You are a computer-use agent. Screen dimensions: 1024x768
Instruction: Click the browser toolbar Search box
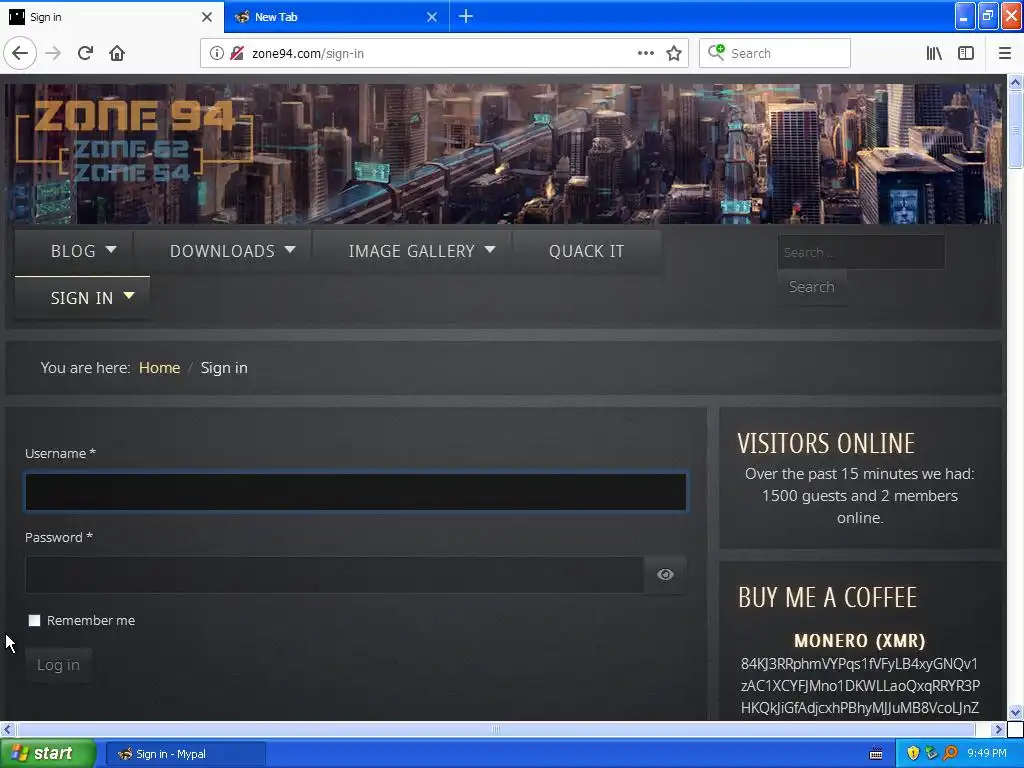click(x=775, y=53)
